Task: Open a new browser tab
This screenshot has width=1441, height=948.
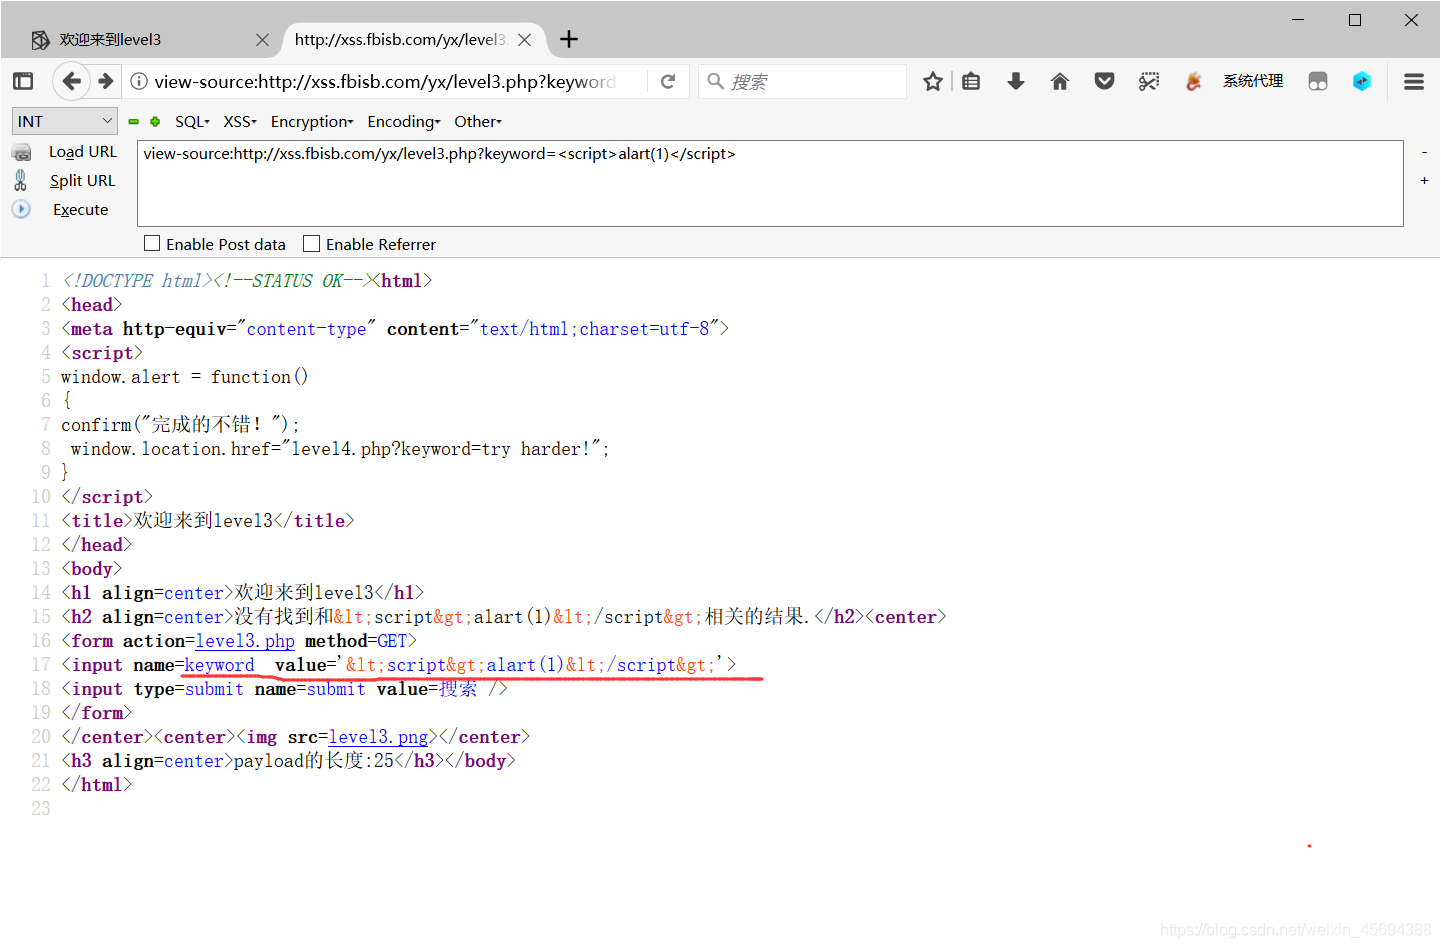Action: tap(569, 39)
